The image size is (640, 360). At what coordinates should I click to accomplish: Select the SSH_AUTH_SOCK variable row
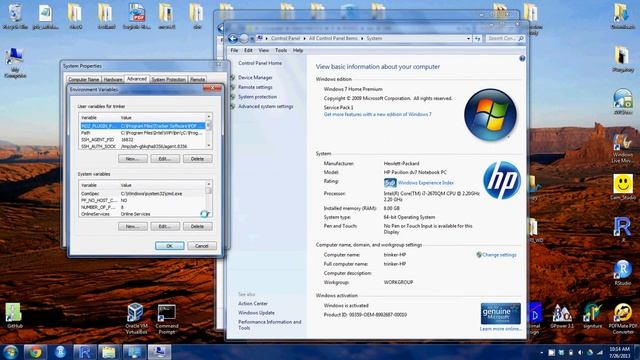coord(142,146)
